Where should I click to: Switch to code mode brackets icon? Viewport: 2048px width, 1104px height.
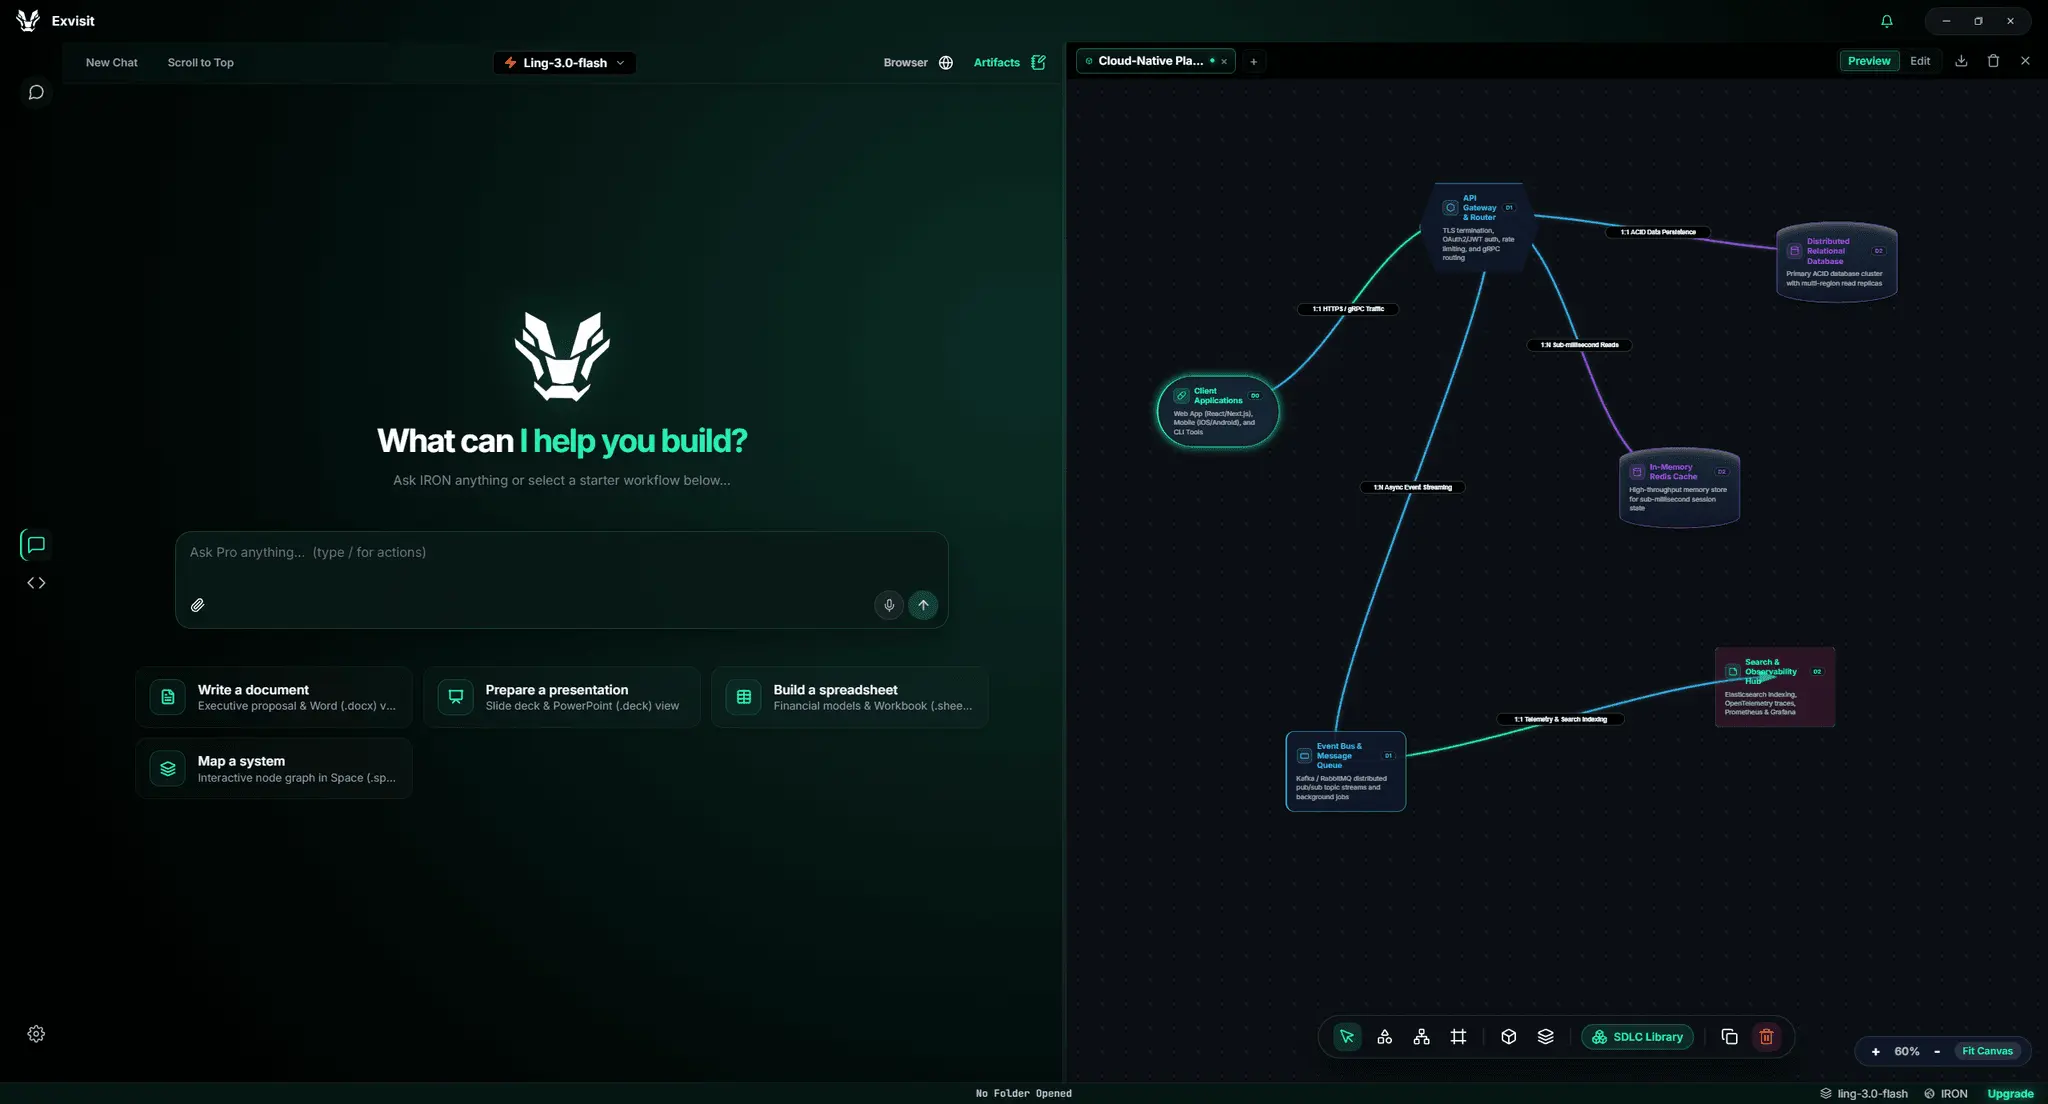[36, 583]
